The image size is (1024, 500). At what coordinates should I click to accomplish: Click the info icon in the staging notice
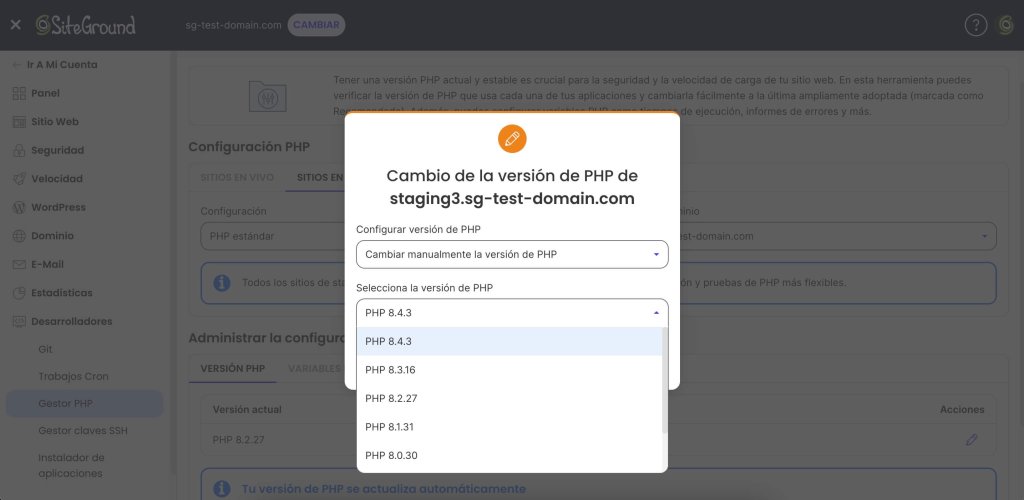(222, 283)
